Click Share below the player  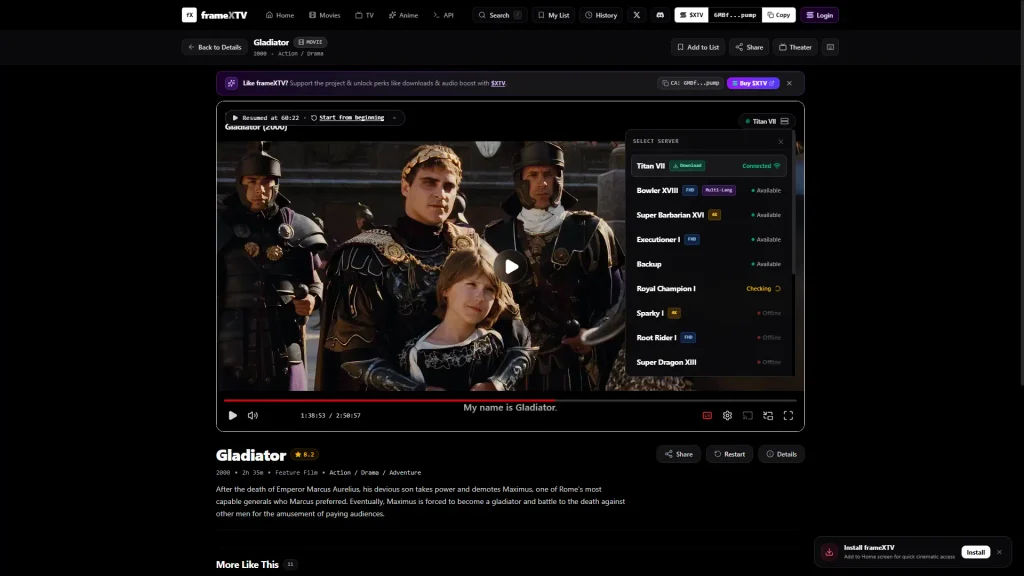tap(679, 455)
